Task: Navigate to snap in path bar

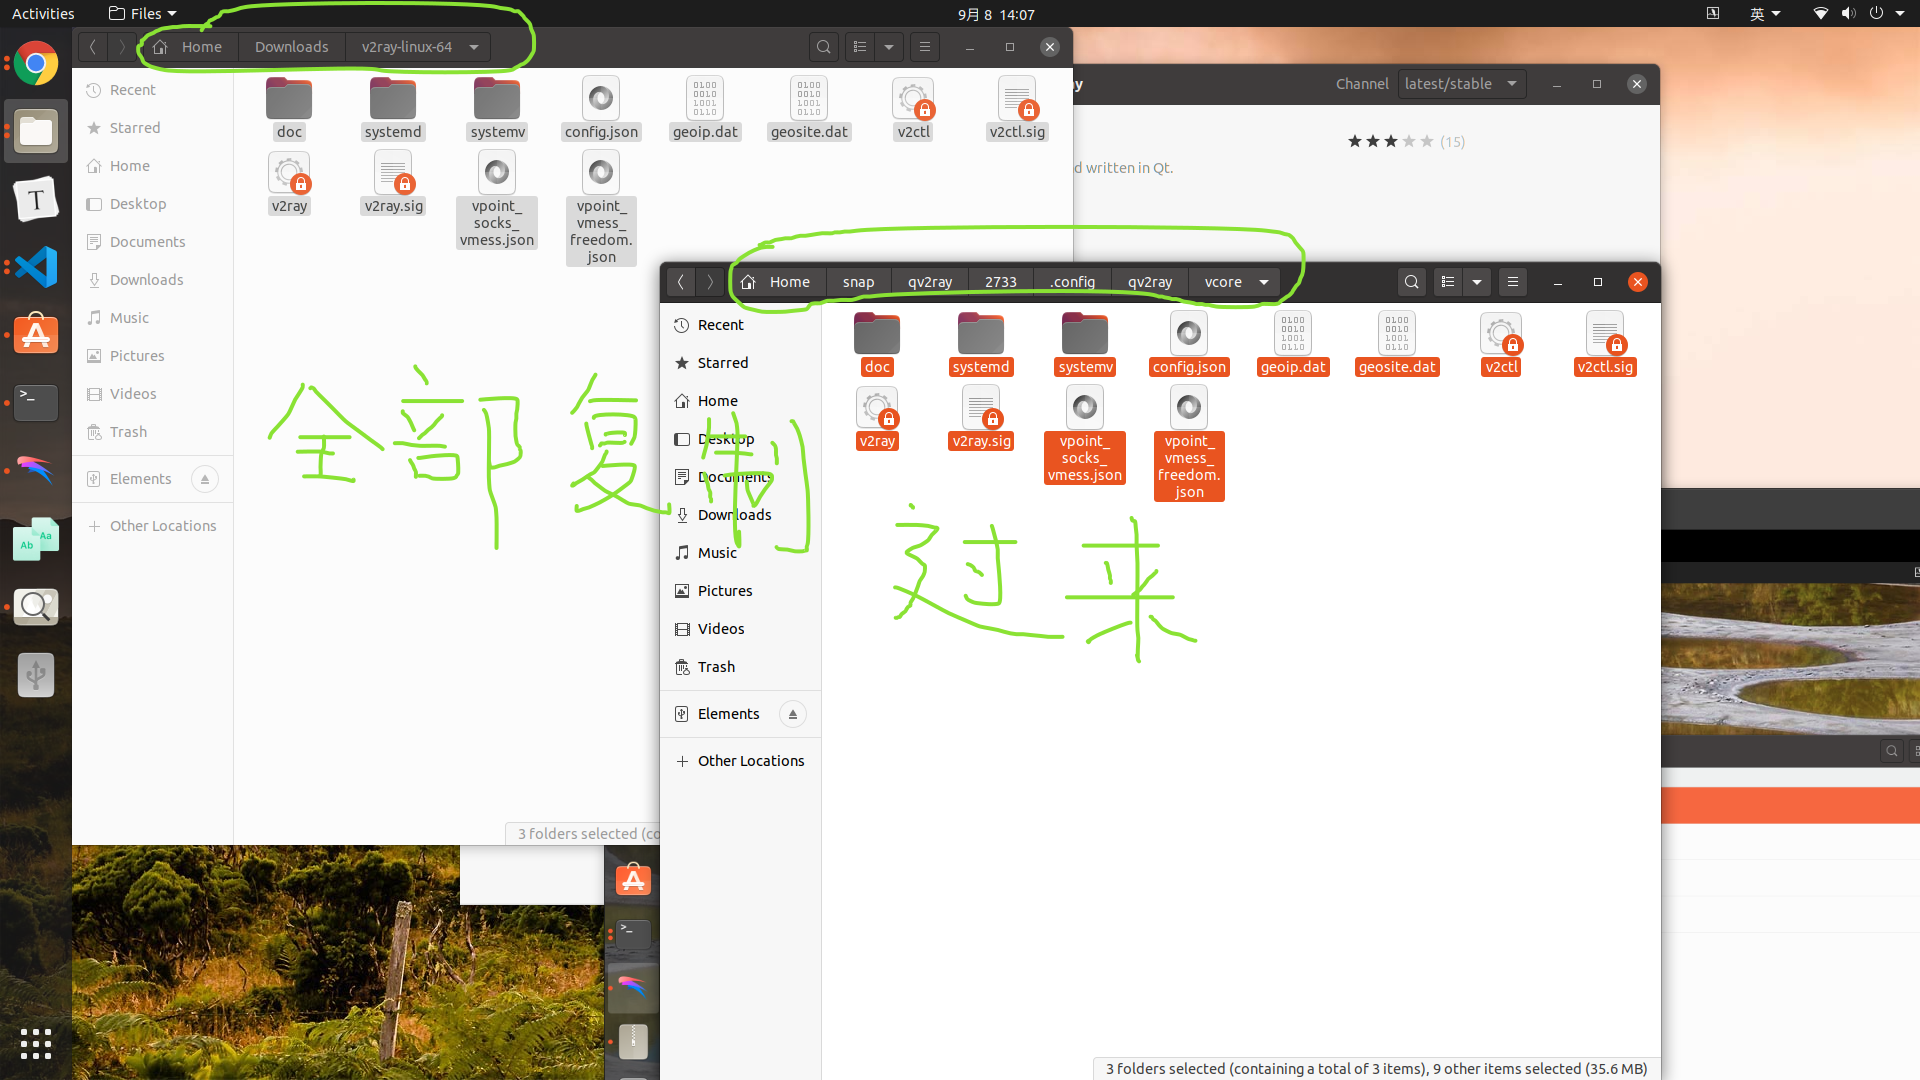Action: 858,282
